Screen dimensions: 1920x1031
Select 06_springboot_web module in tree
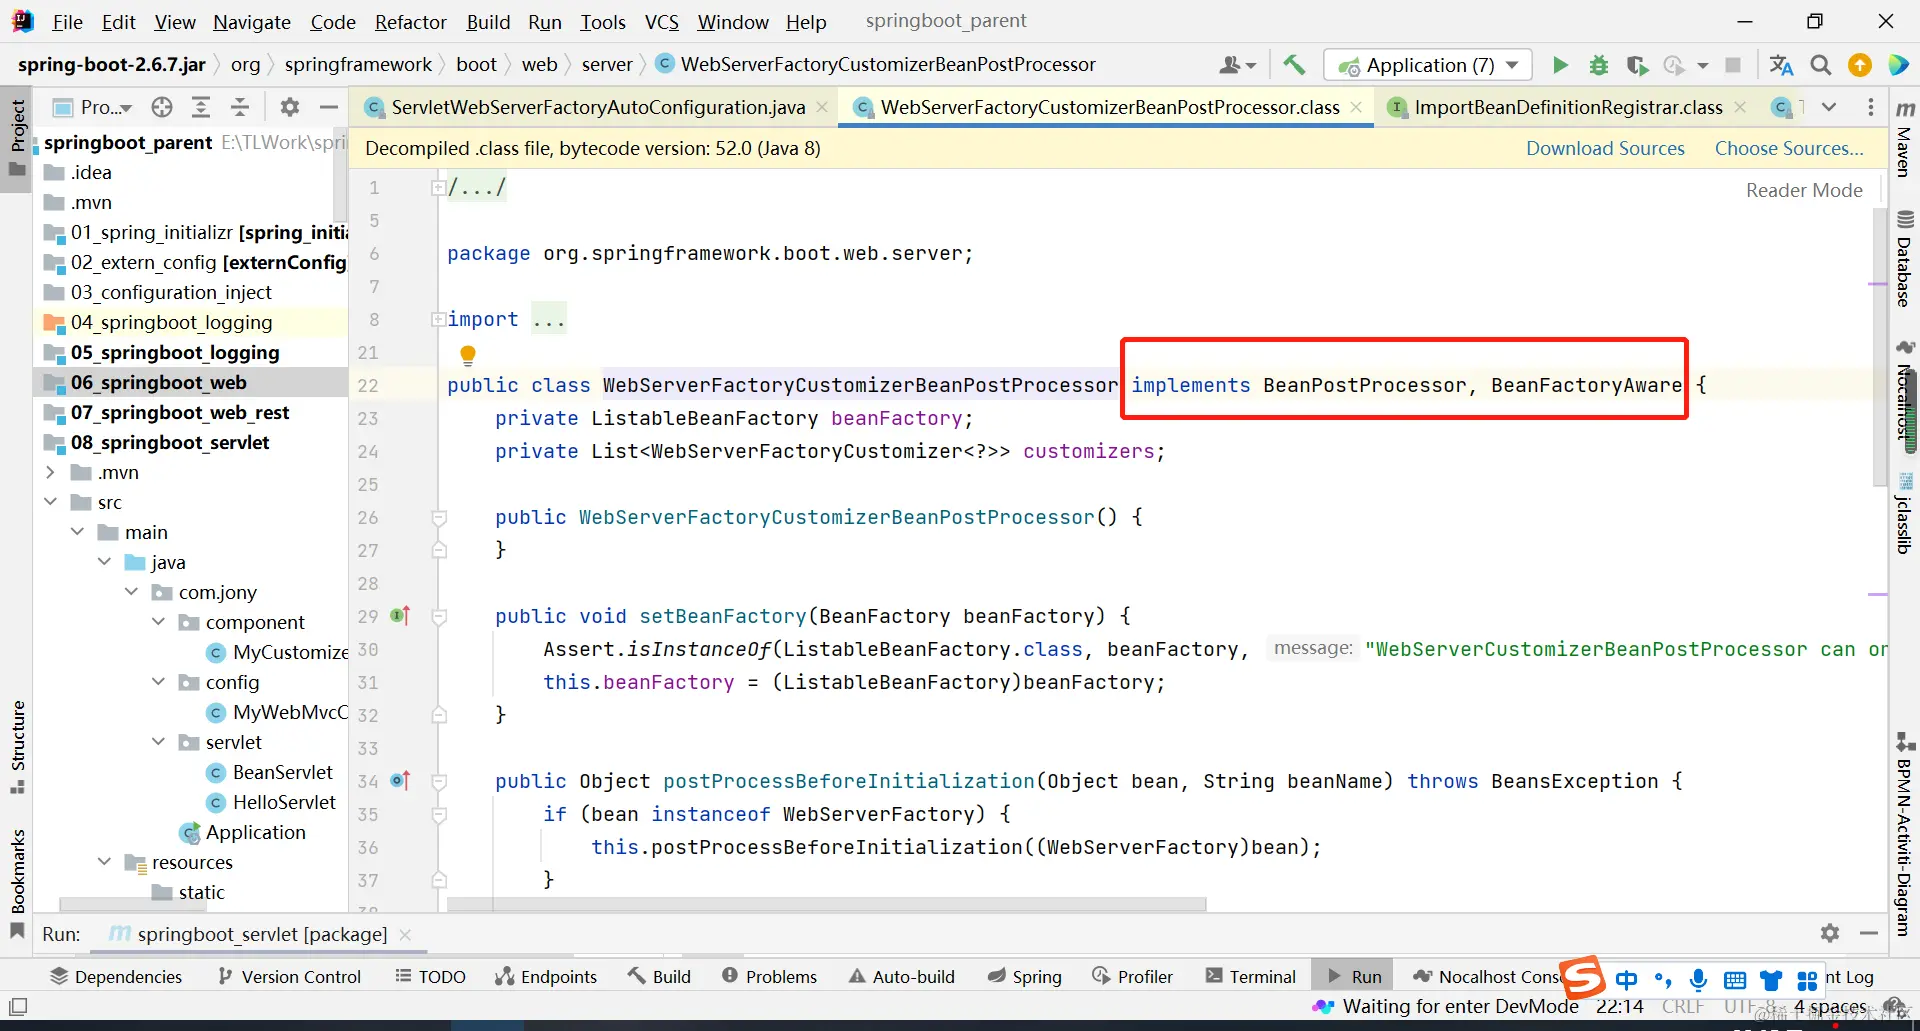[x=158, y=382]
